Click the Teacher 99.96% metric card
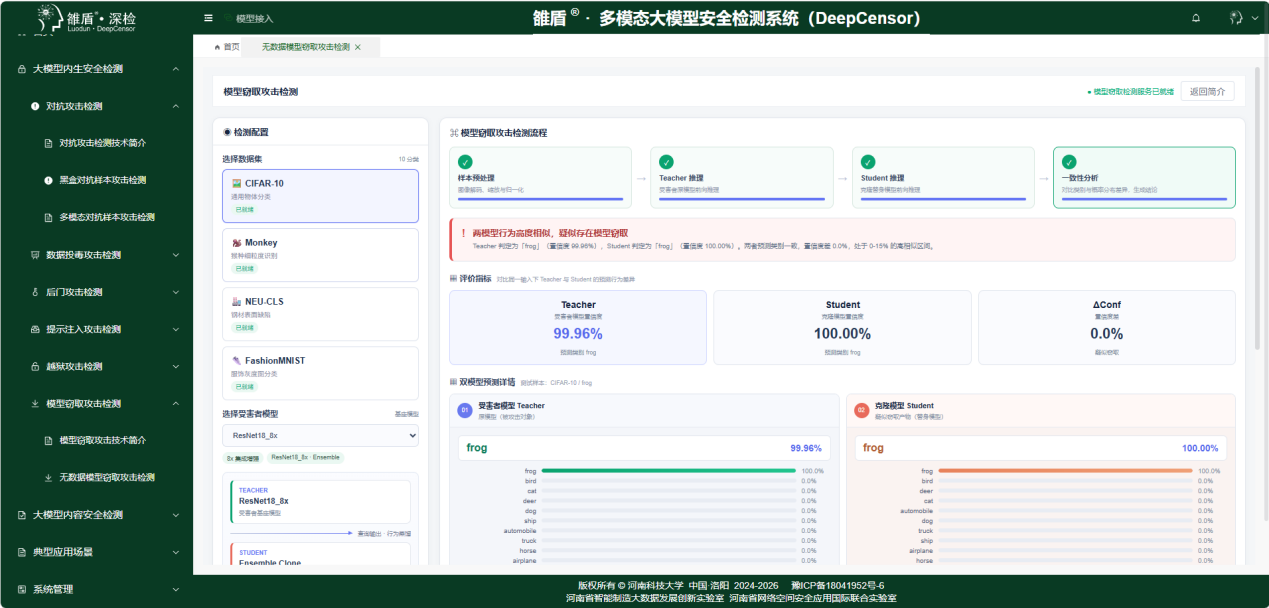This screenshot has height=608, width=1269. pos(578,327)
